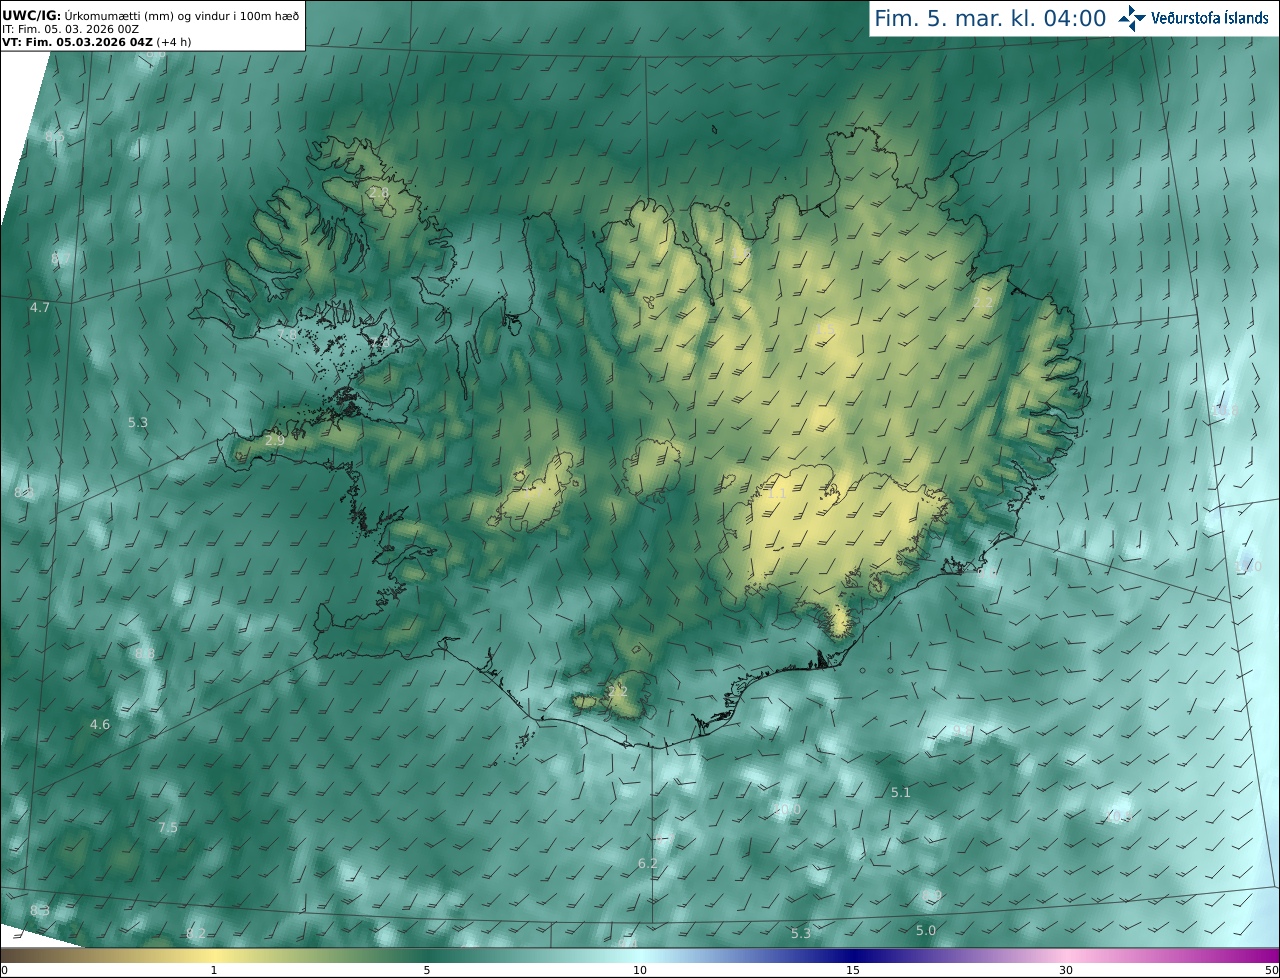
Task: Click the "UWC/IG: Úrkomumætti (mm)" title line
Action: 151,15
